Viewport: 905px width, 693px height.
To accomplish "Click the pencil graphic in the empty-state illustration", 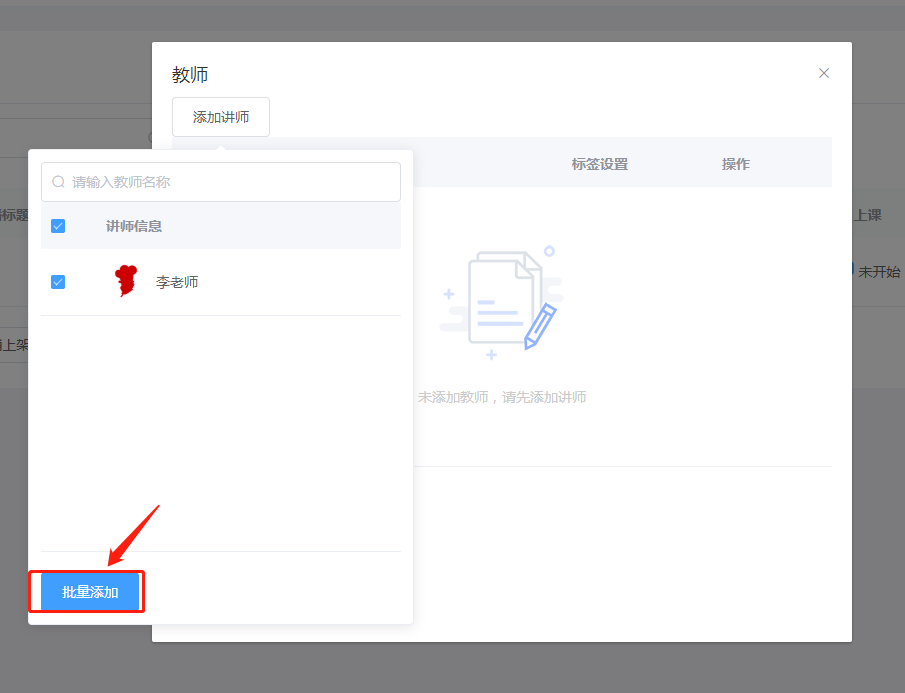I will 541,325.
